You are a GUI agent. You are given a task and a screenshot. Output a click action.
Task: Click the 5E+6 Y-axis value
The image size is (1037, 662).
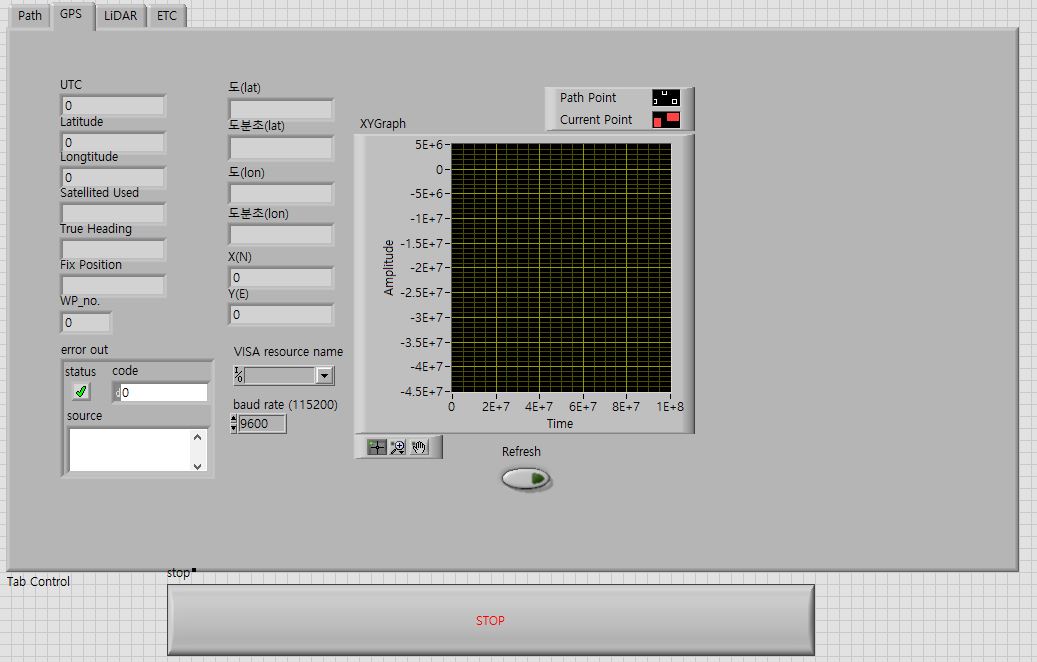click(x=429, y=144)
